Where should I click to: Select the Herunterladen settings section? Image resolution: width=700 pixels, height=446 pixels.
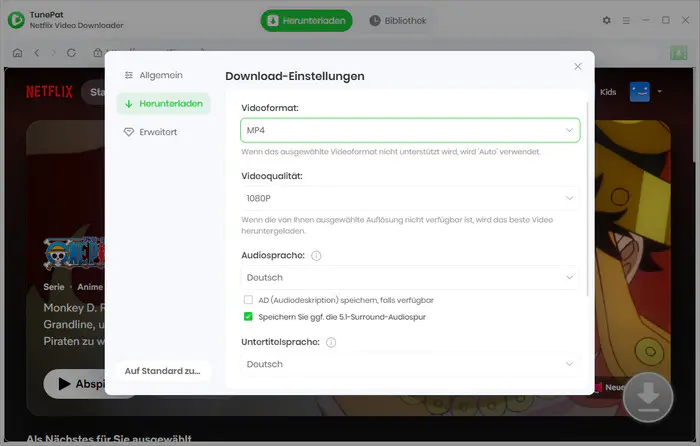(163, 104)
